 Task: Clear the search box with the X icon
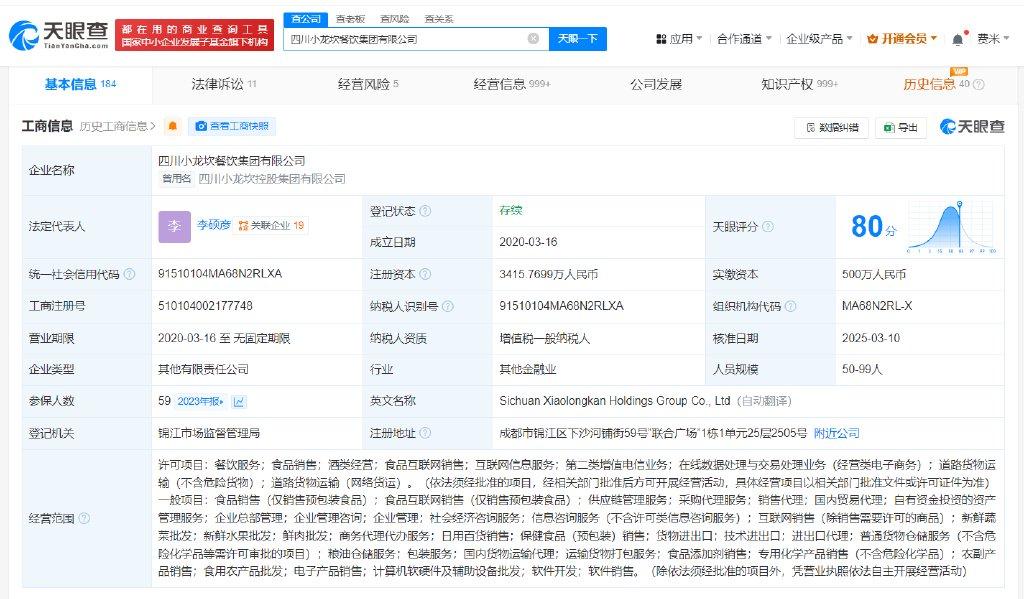click(534, 39)
